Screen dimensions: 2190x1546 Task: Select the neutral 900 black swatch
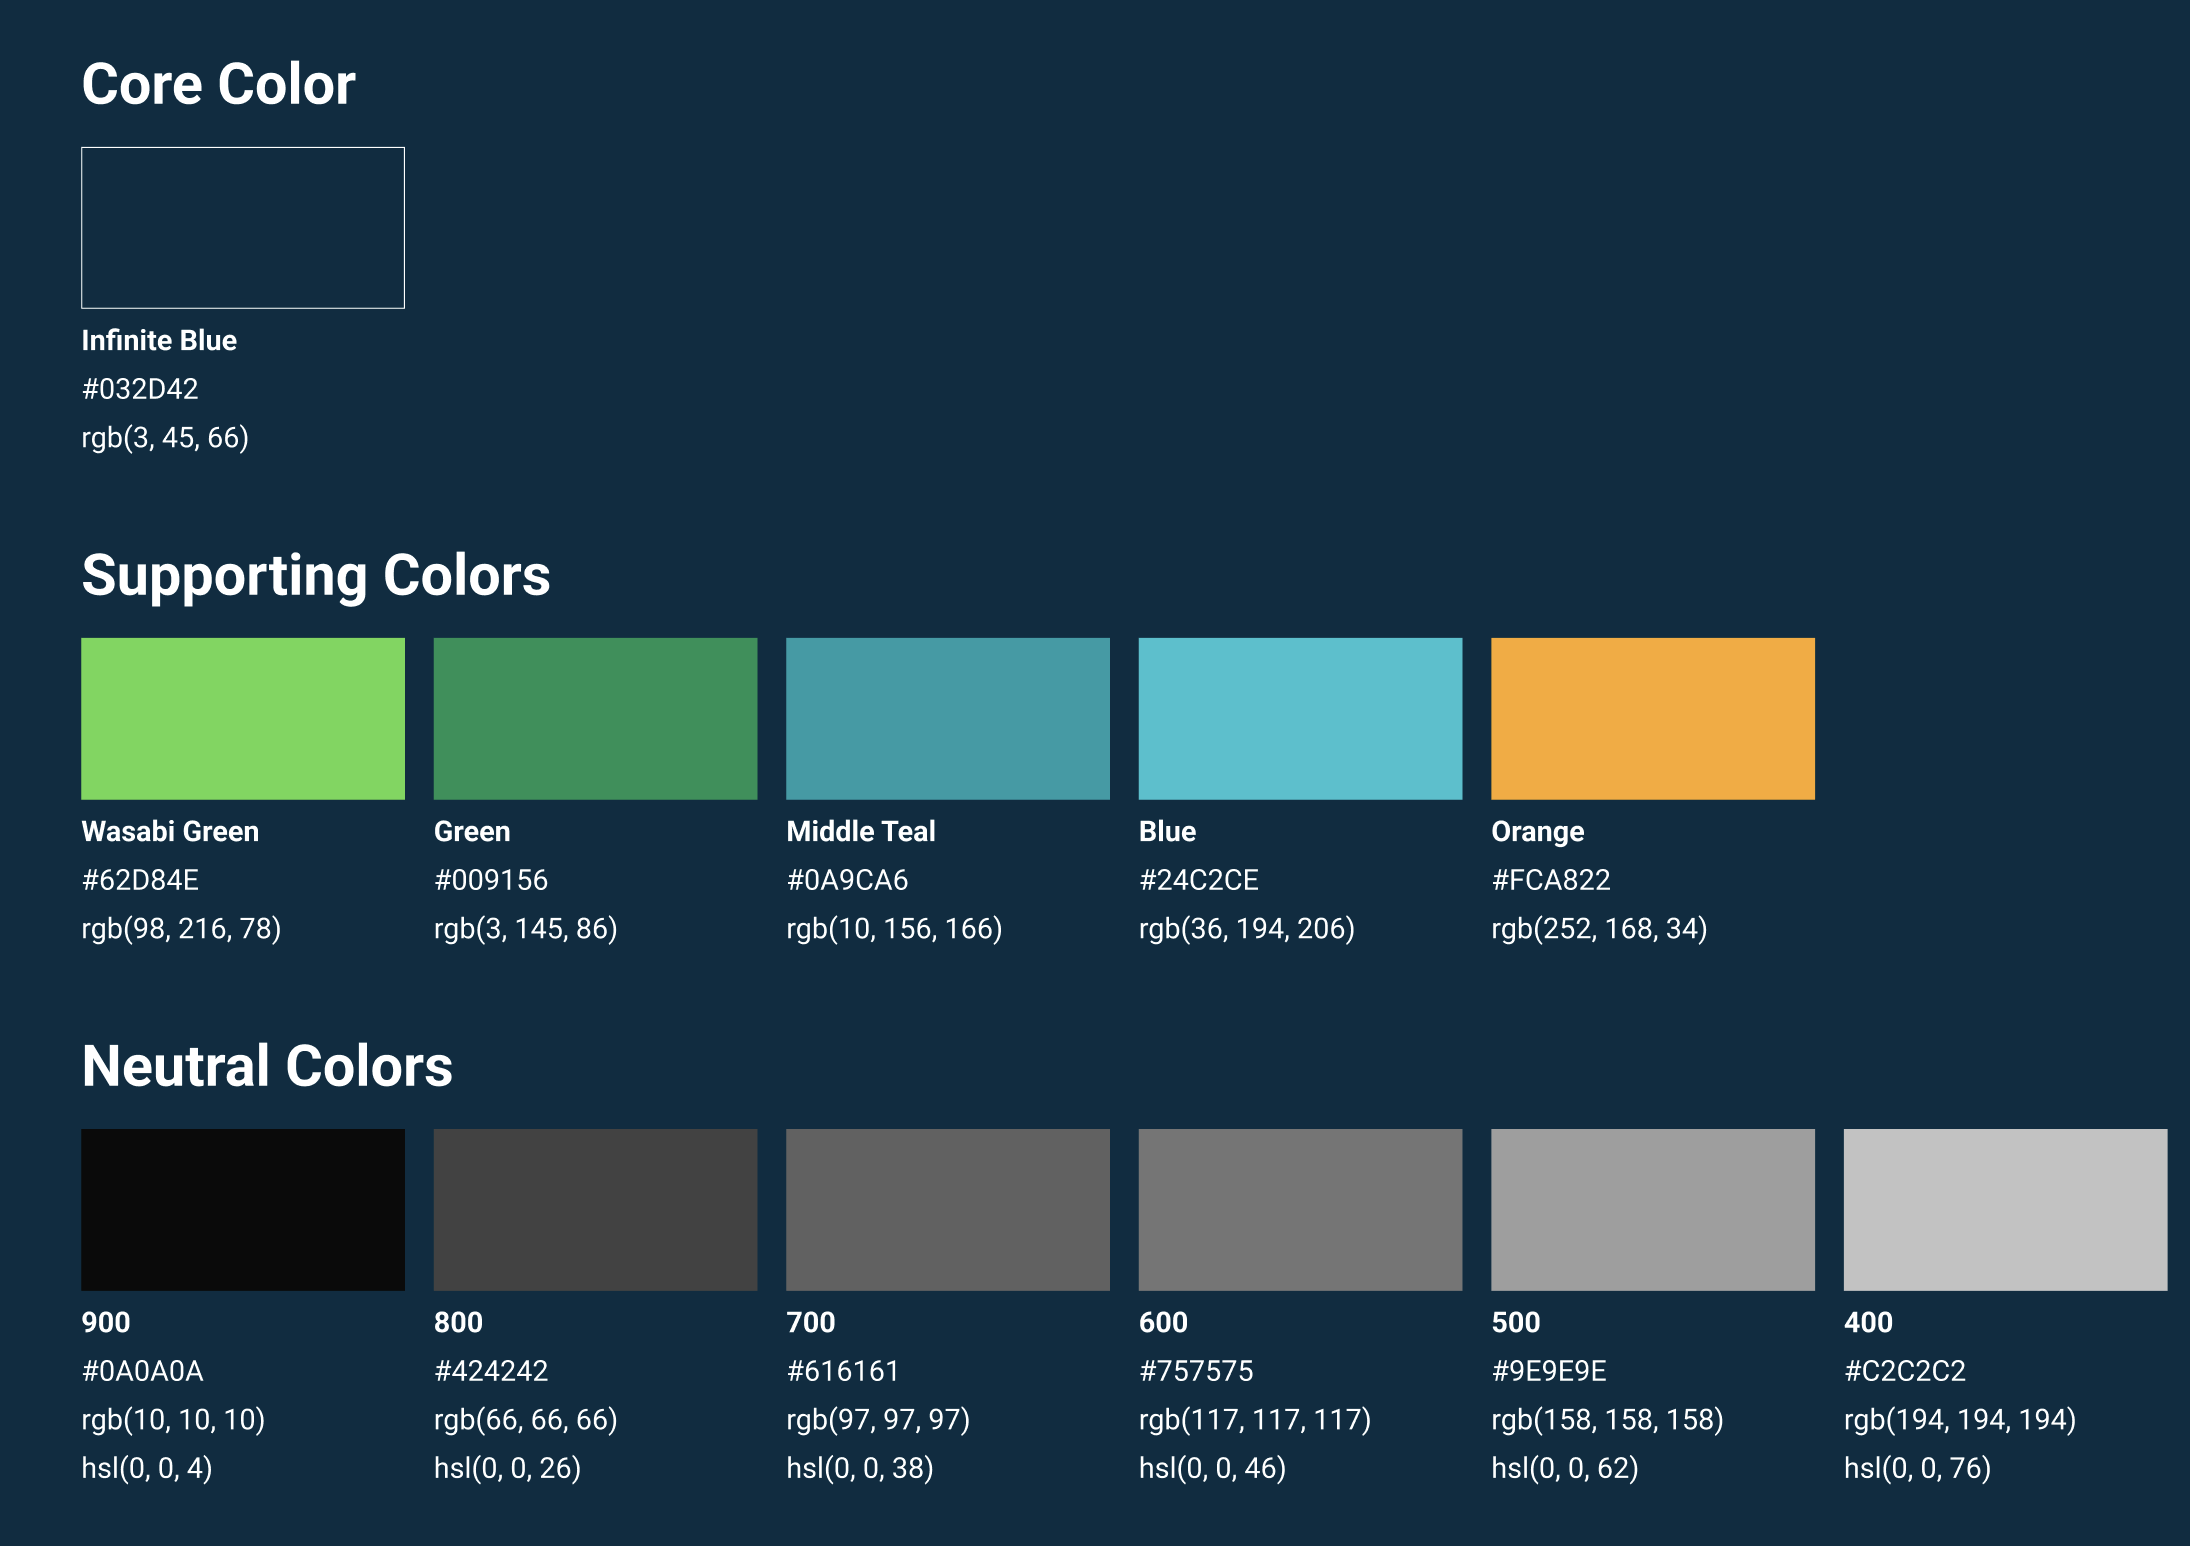coord(243,1210)
